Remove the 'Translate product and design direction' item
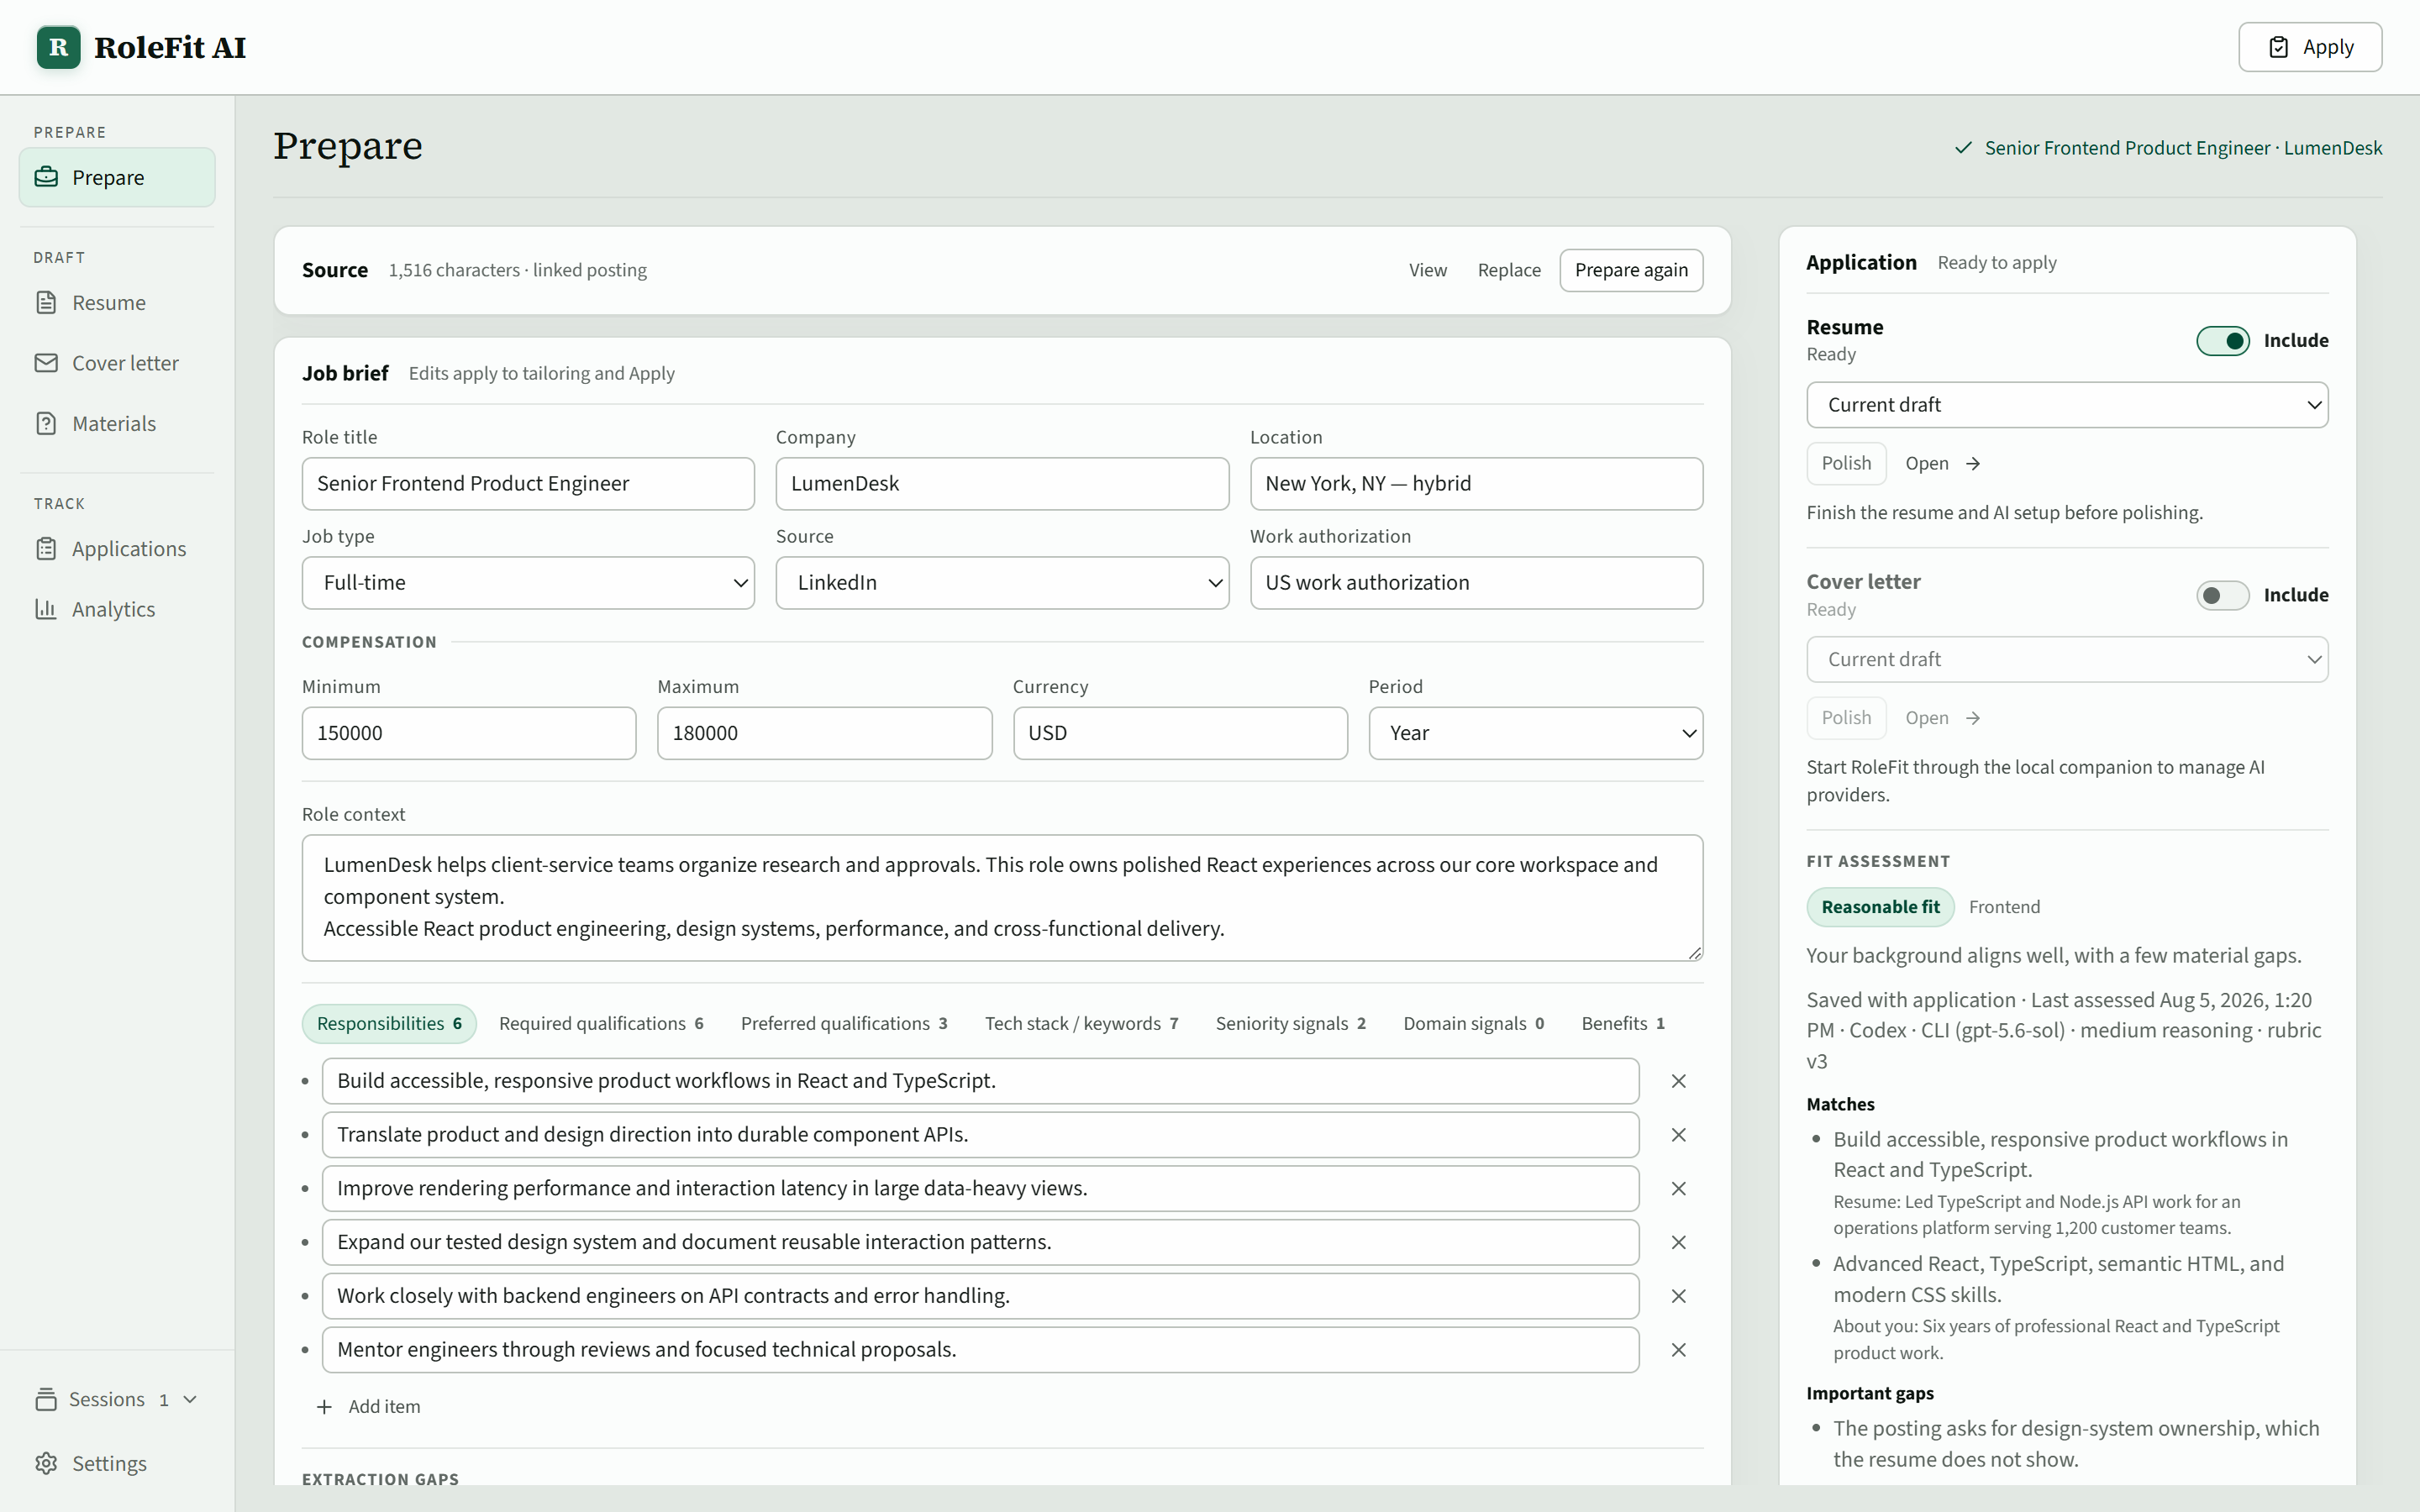Viewport: 2420px width, 1512px height. [1679, 1135]
